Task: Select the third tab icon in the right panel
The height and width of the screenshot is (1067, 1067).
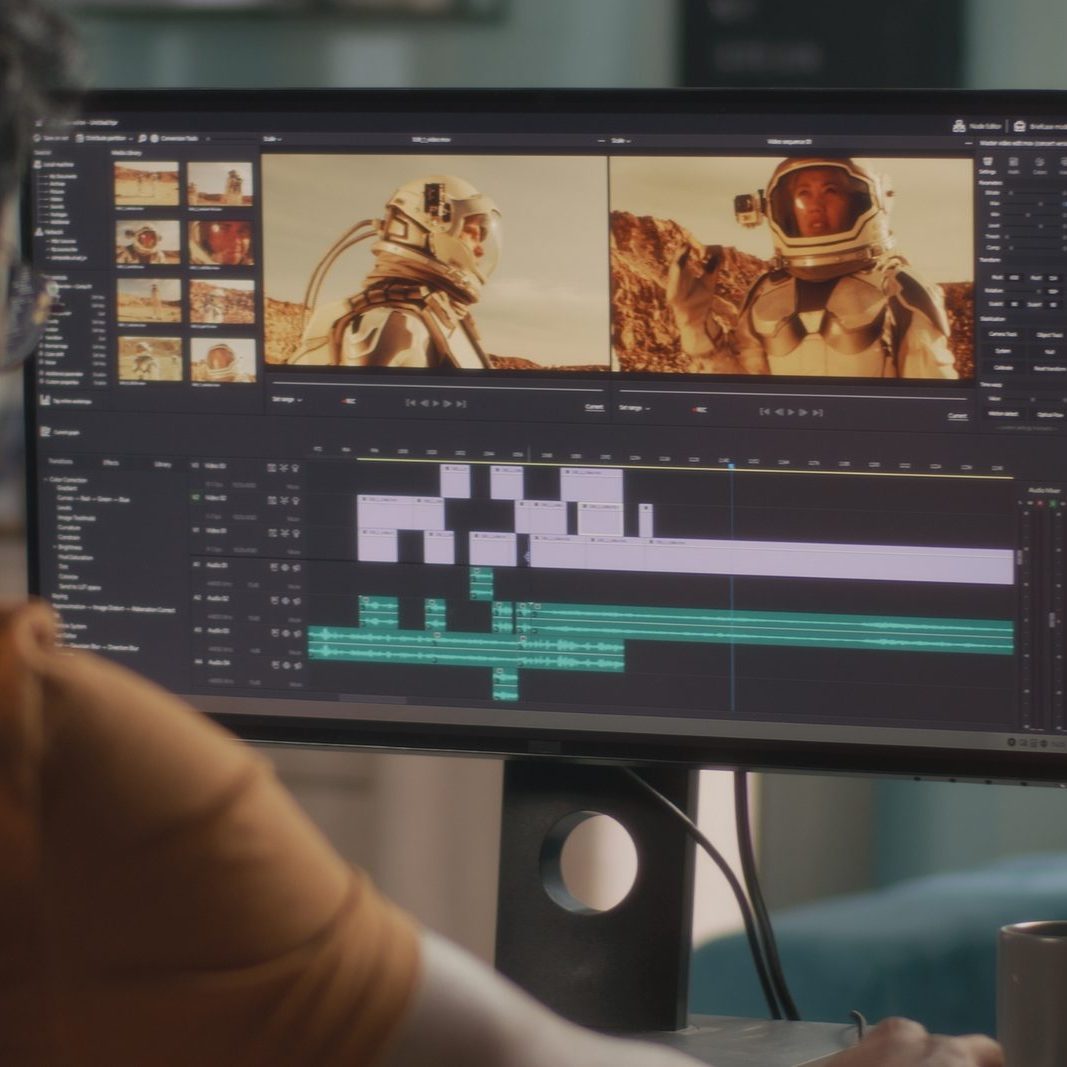Action: [x=1039, y=163]
